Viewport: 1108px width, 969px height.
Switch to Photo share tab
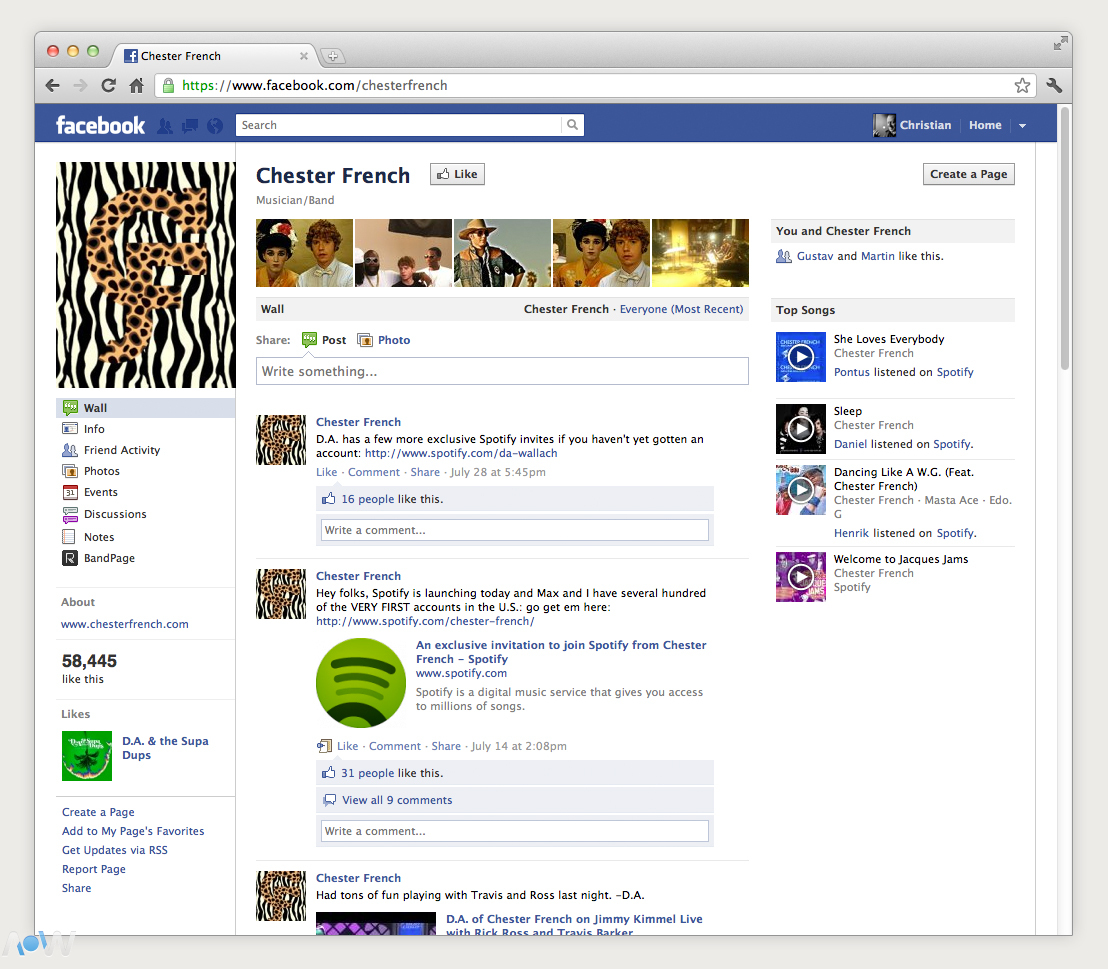tap(385, 340)
